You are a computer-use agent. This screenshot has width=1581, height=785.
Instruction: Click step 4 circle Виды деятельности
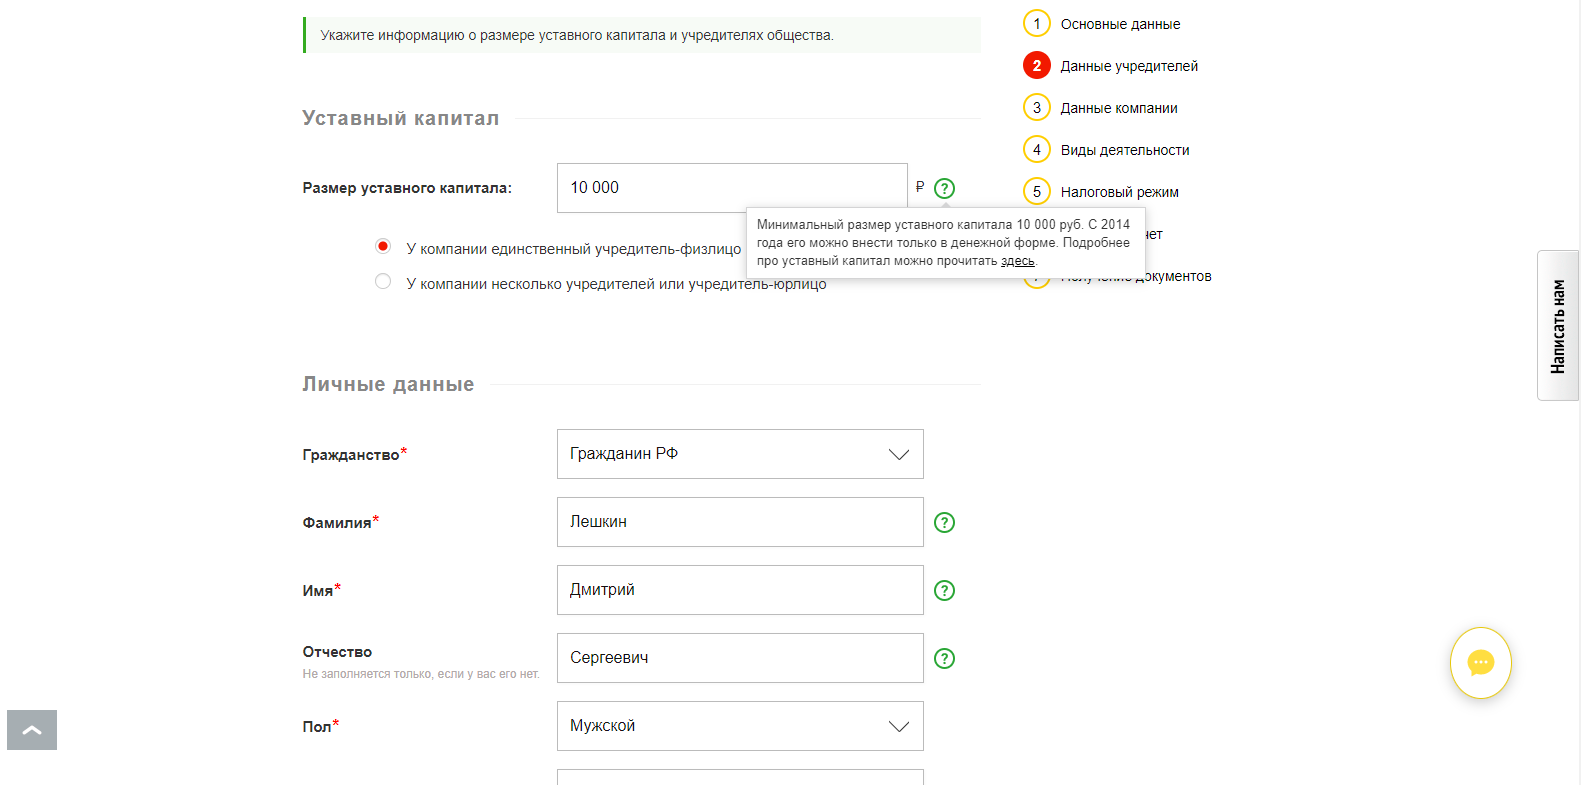click(x=1037, y=150)
